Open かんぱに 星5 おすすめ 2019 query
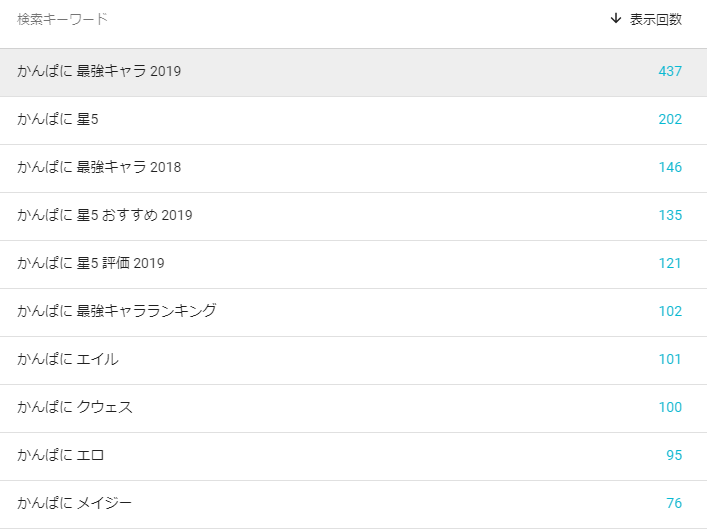 (354, 216)
